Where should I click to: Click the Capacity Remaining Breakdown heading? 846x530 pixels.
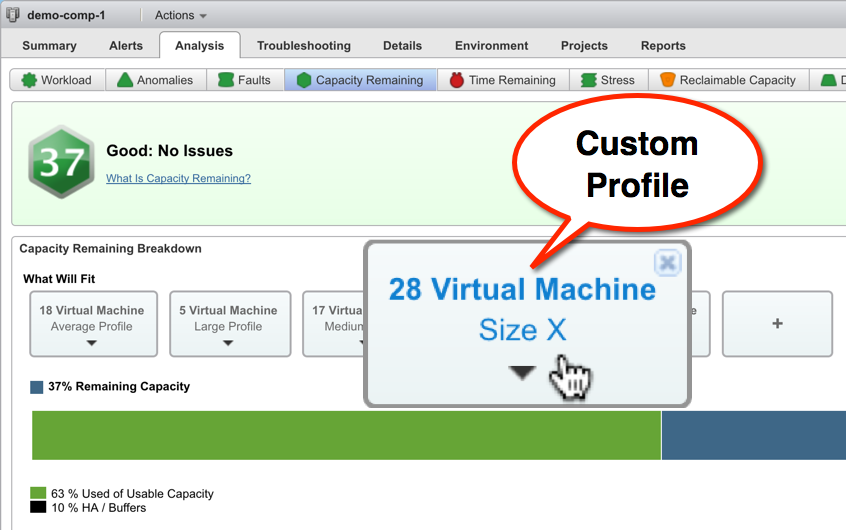pyautogui.click(x=111, y=248)
